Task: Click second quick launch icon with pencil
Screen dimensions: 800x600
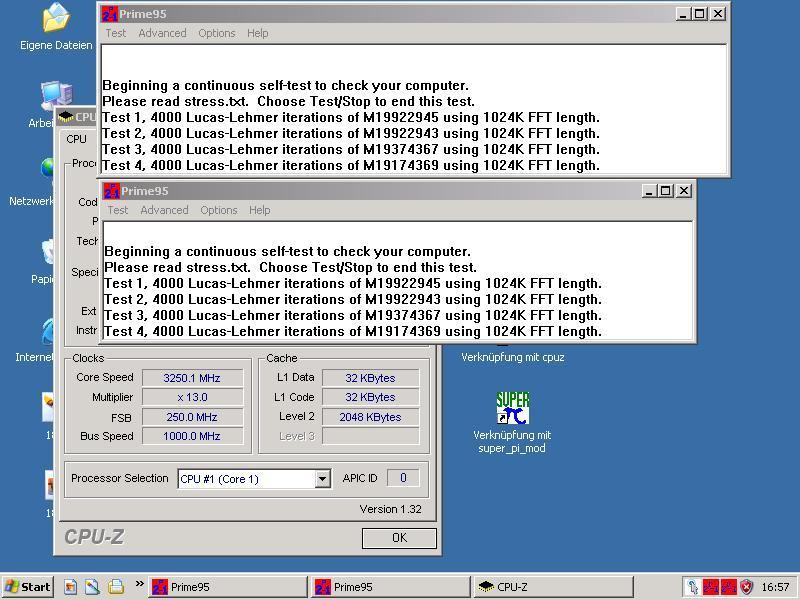Action: (x=93, y=587)
